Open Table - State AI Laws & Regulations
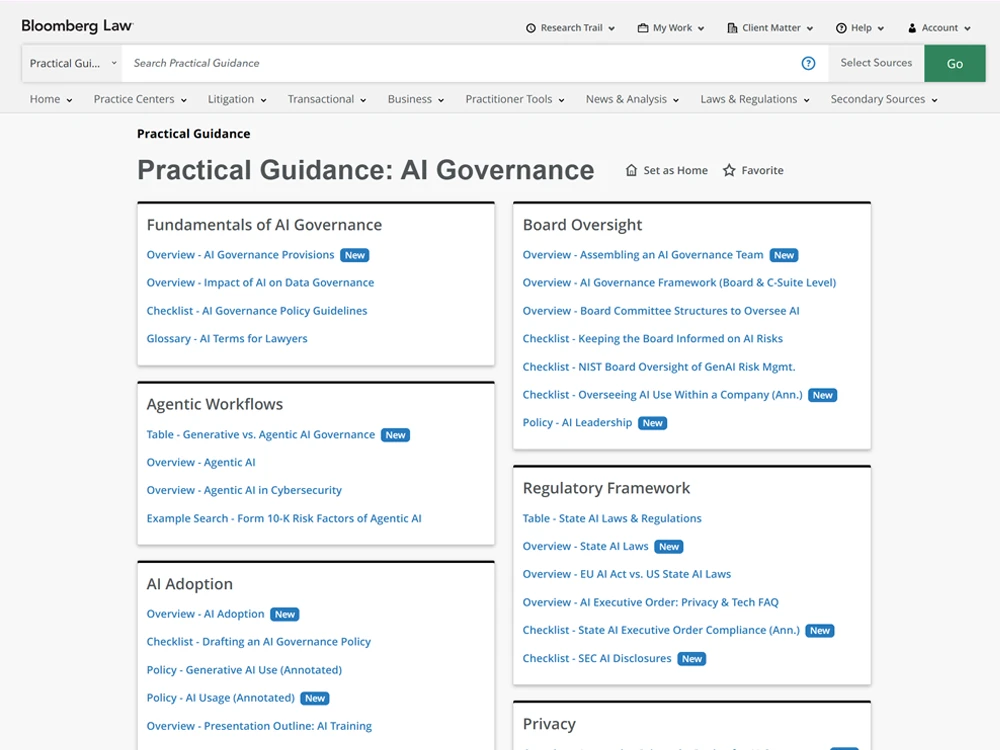This screenshot has width=1000, height=750. coord(612,518)
